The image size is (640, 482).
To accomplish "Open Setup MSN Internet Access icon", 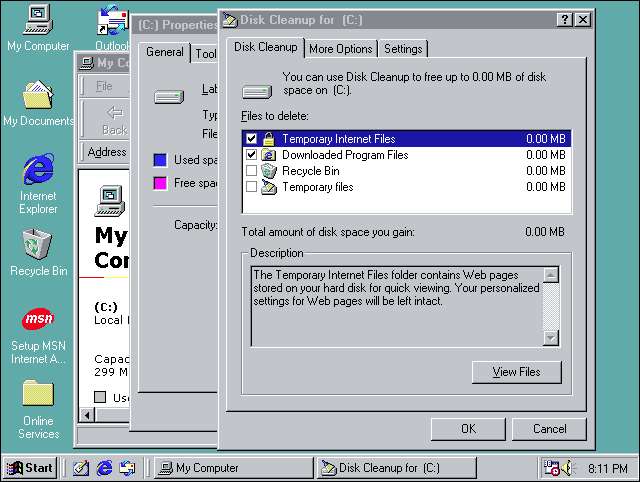I will [38, 335].
